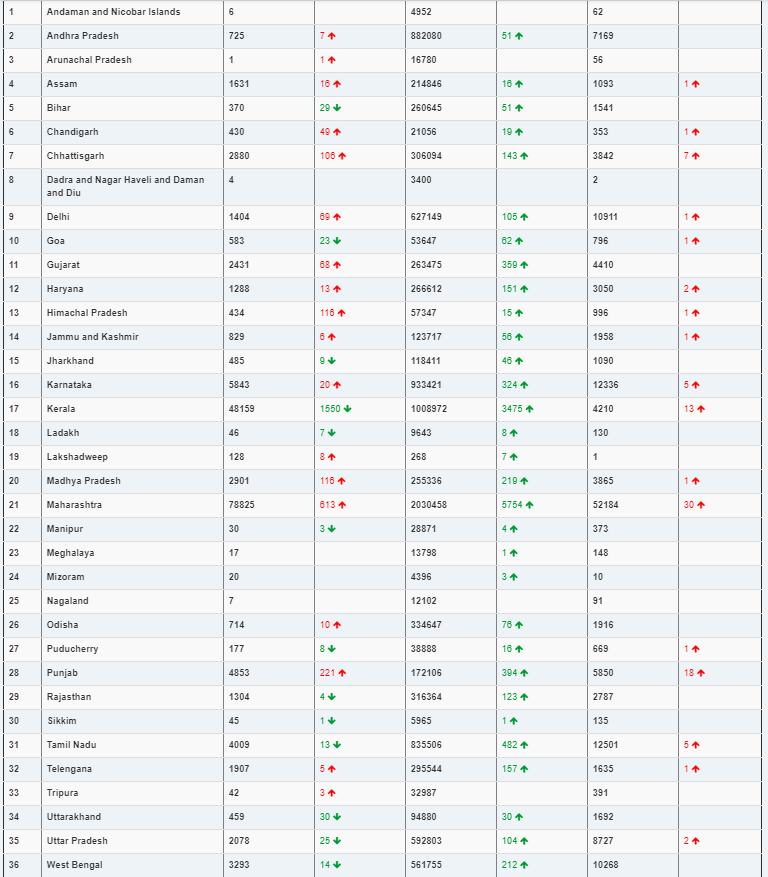Click West Bengal's green down arrow beside 14
The height and width of the screenshot is (877, 768).
point(337,865)
